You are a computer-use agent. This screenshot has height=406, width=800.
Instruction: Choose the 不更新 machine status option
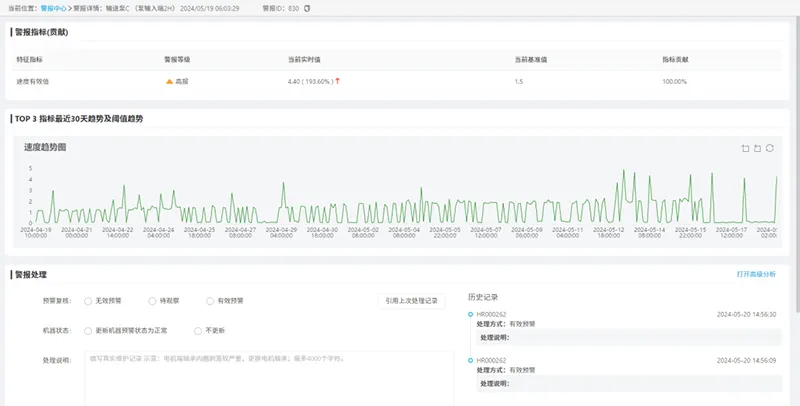196,330
